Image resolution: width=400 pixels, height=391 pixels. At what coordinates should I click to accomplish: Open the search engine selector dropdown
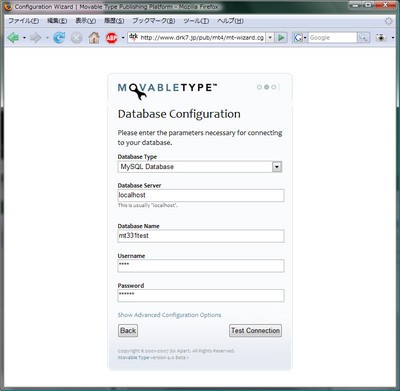click(x=299, y=38)
